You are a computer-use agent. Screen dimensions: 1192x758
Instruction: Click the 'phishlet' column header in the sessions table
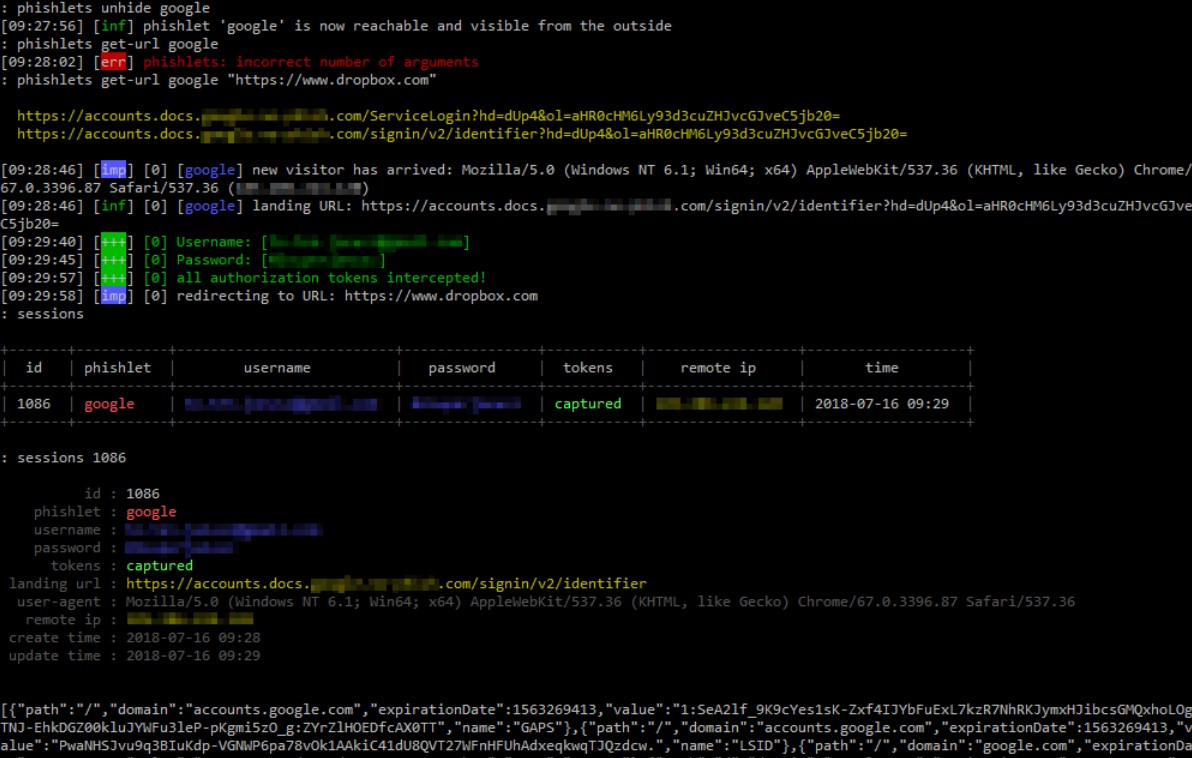118,368
